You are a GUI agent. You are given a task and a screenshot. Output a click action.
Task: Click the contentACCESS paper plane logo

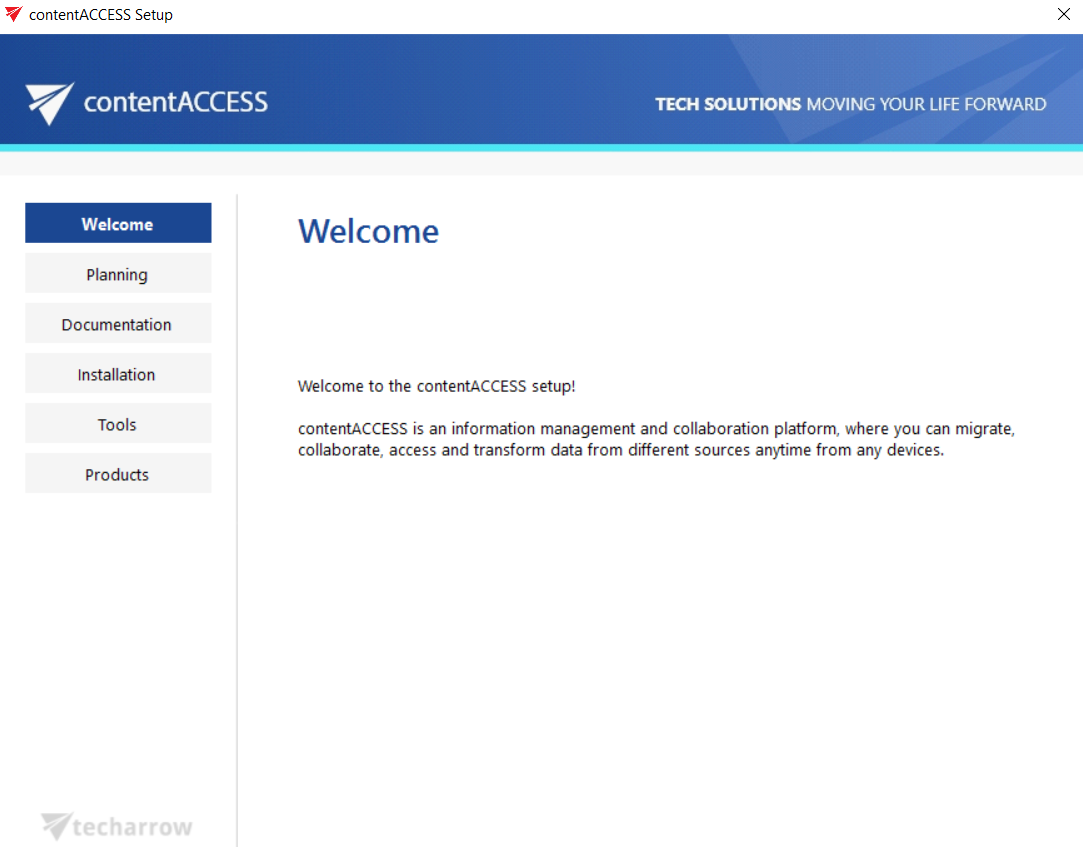50,104
